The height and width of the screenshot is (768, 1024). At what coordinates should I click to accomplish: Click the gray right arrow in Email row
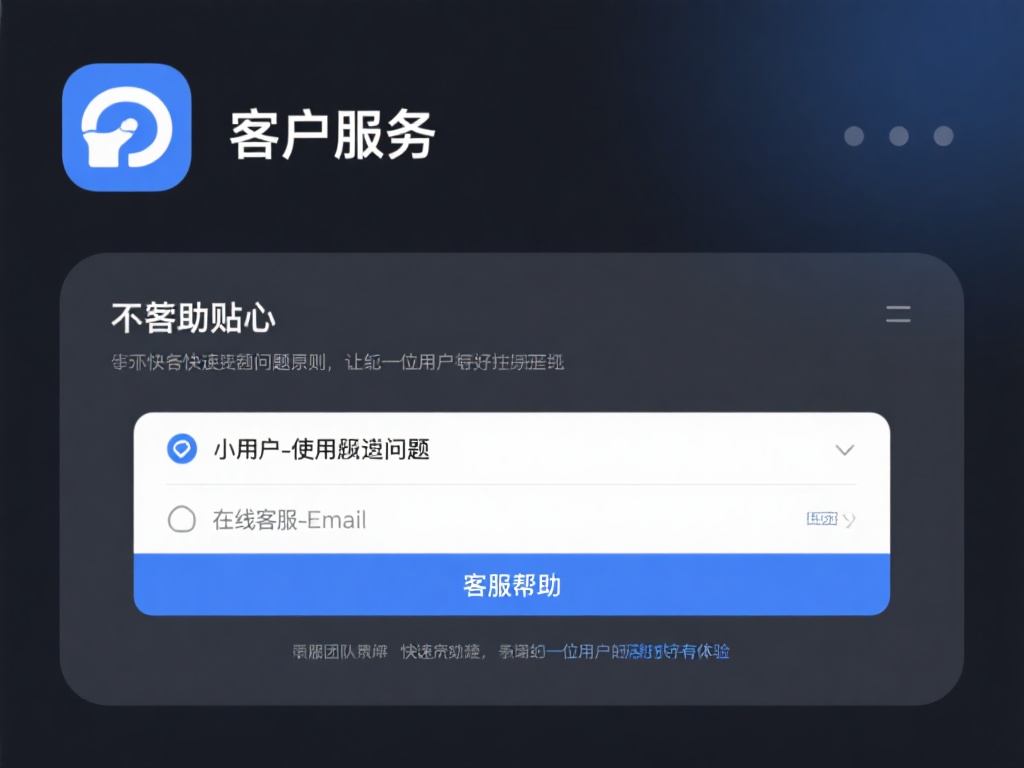(849, 520)
